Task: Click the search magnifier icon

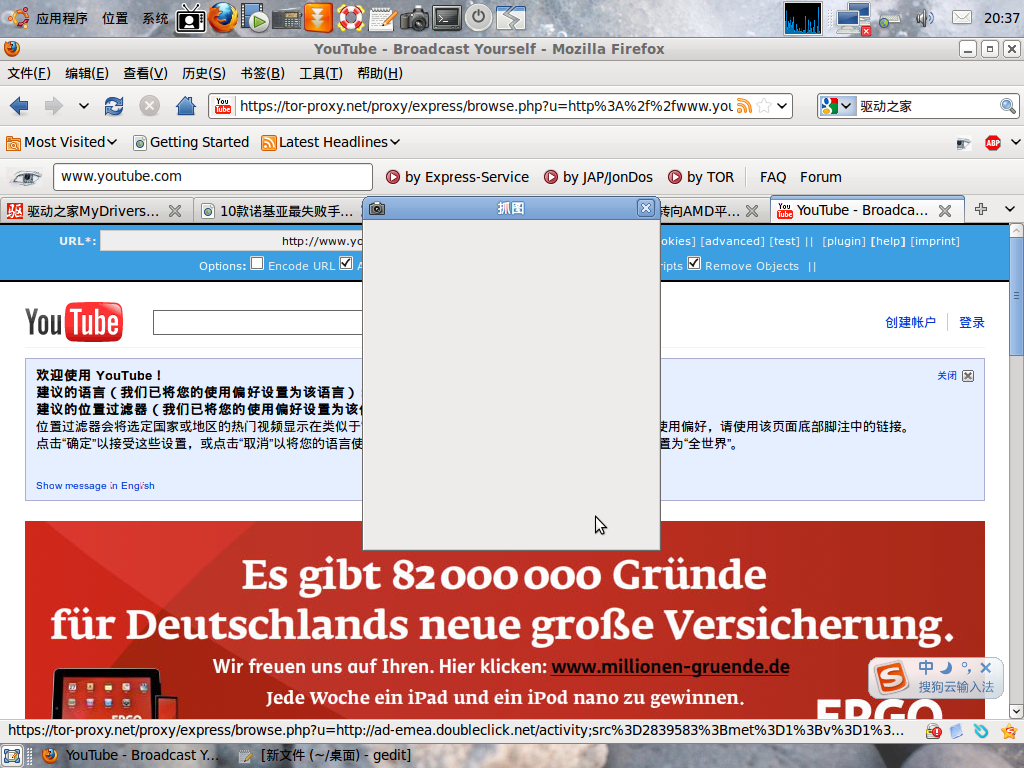Action: coord(1008,106)
